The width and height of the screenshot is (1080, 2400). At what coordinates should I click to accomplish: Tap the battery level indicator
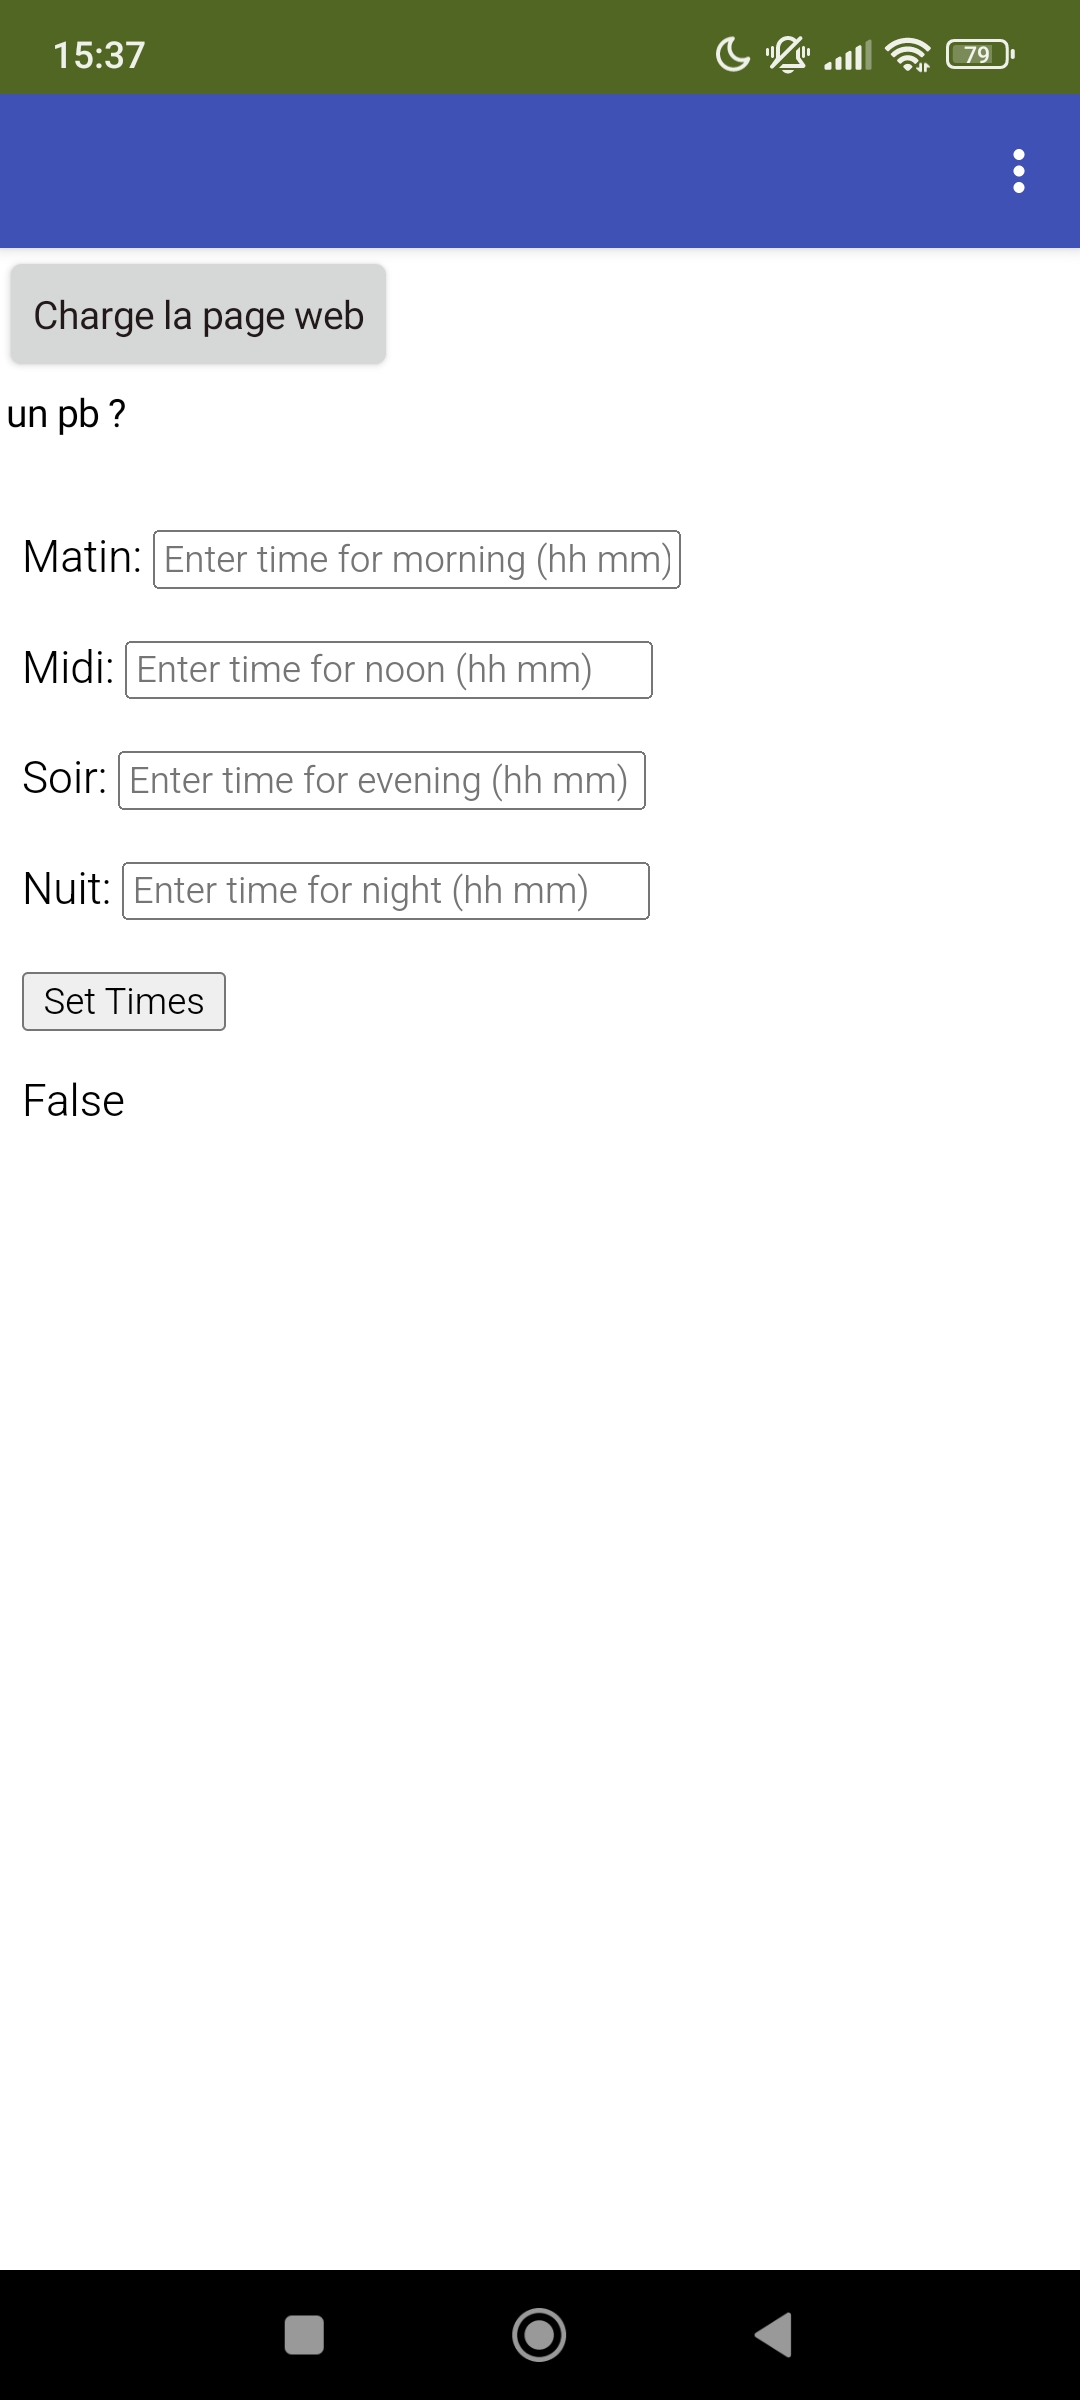click(x=980, y=54)
